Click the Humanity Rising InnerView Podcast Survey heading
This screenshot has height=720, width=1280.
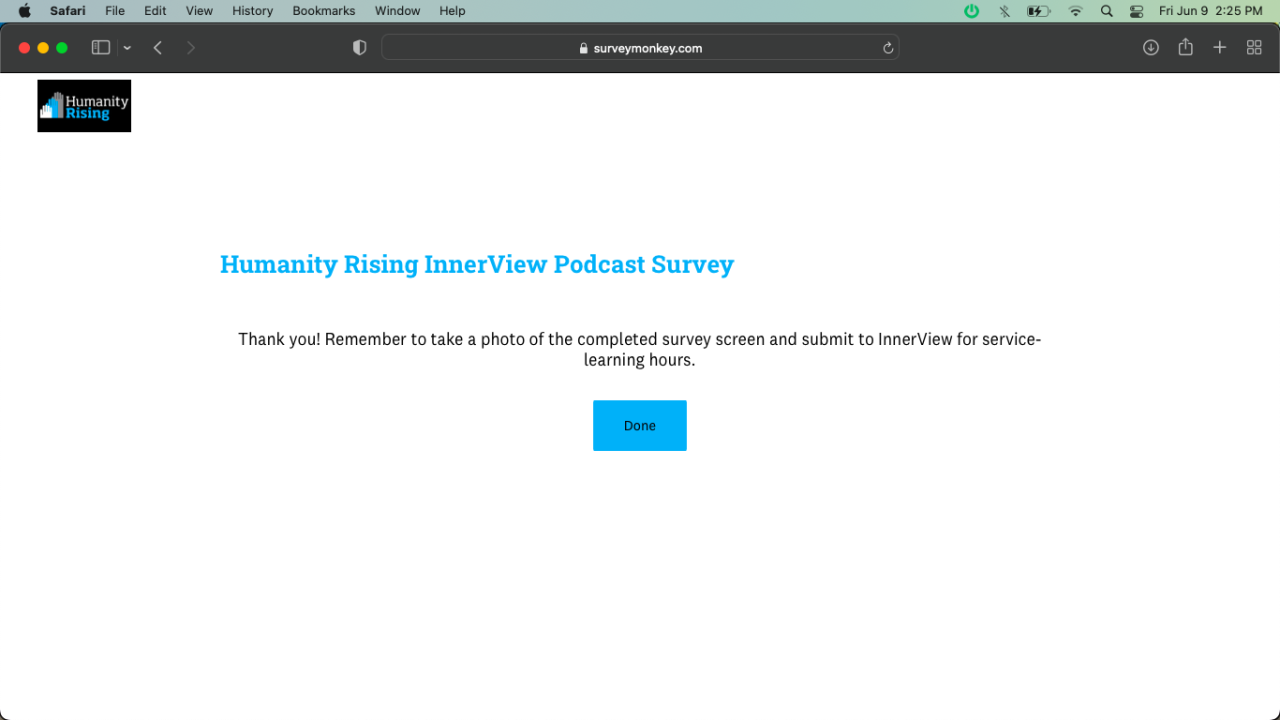coord(477,264)
